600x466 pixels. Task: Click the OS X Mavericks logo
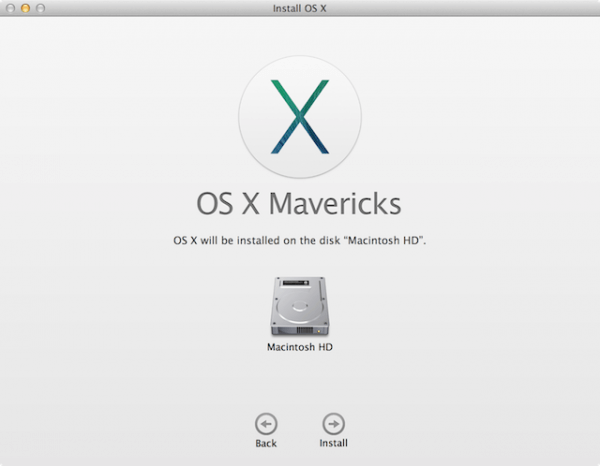click(x=300, y=117)
